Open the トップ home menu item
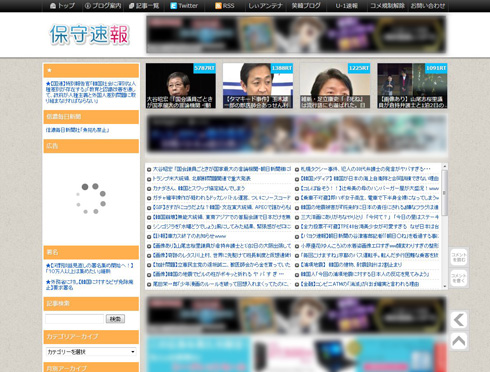Screen dimensions: 490x372 click(x=62, y=6)
